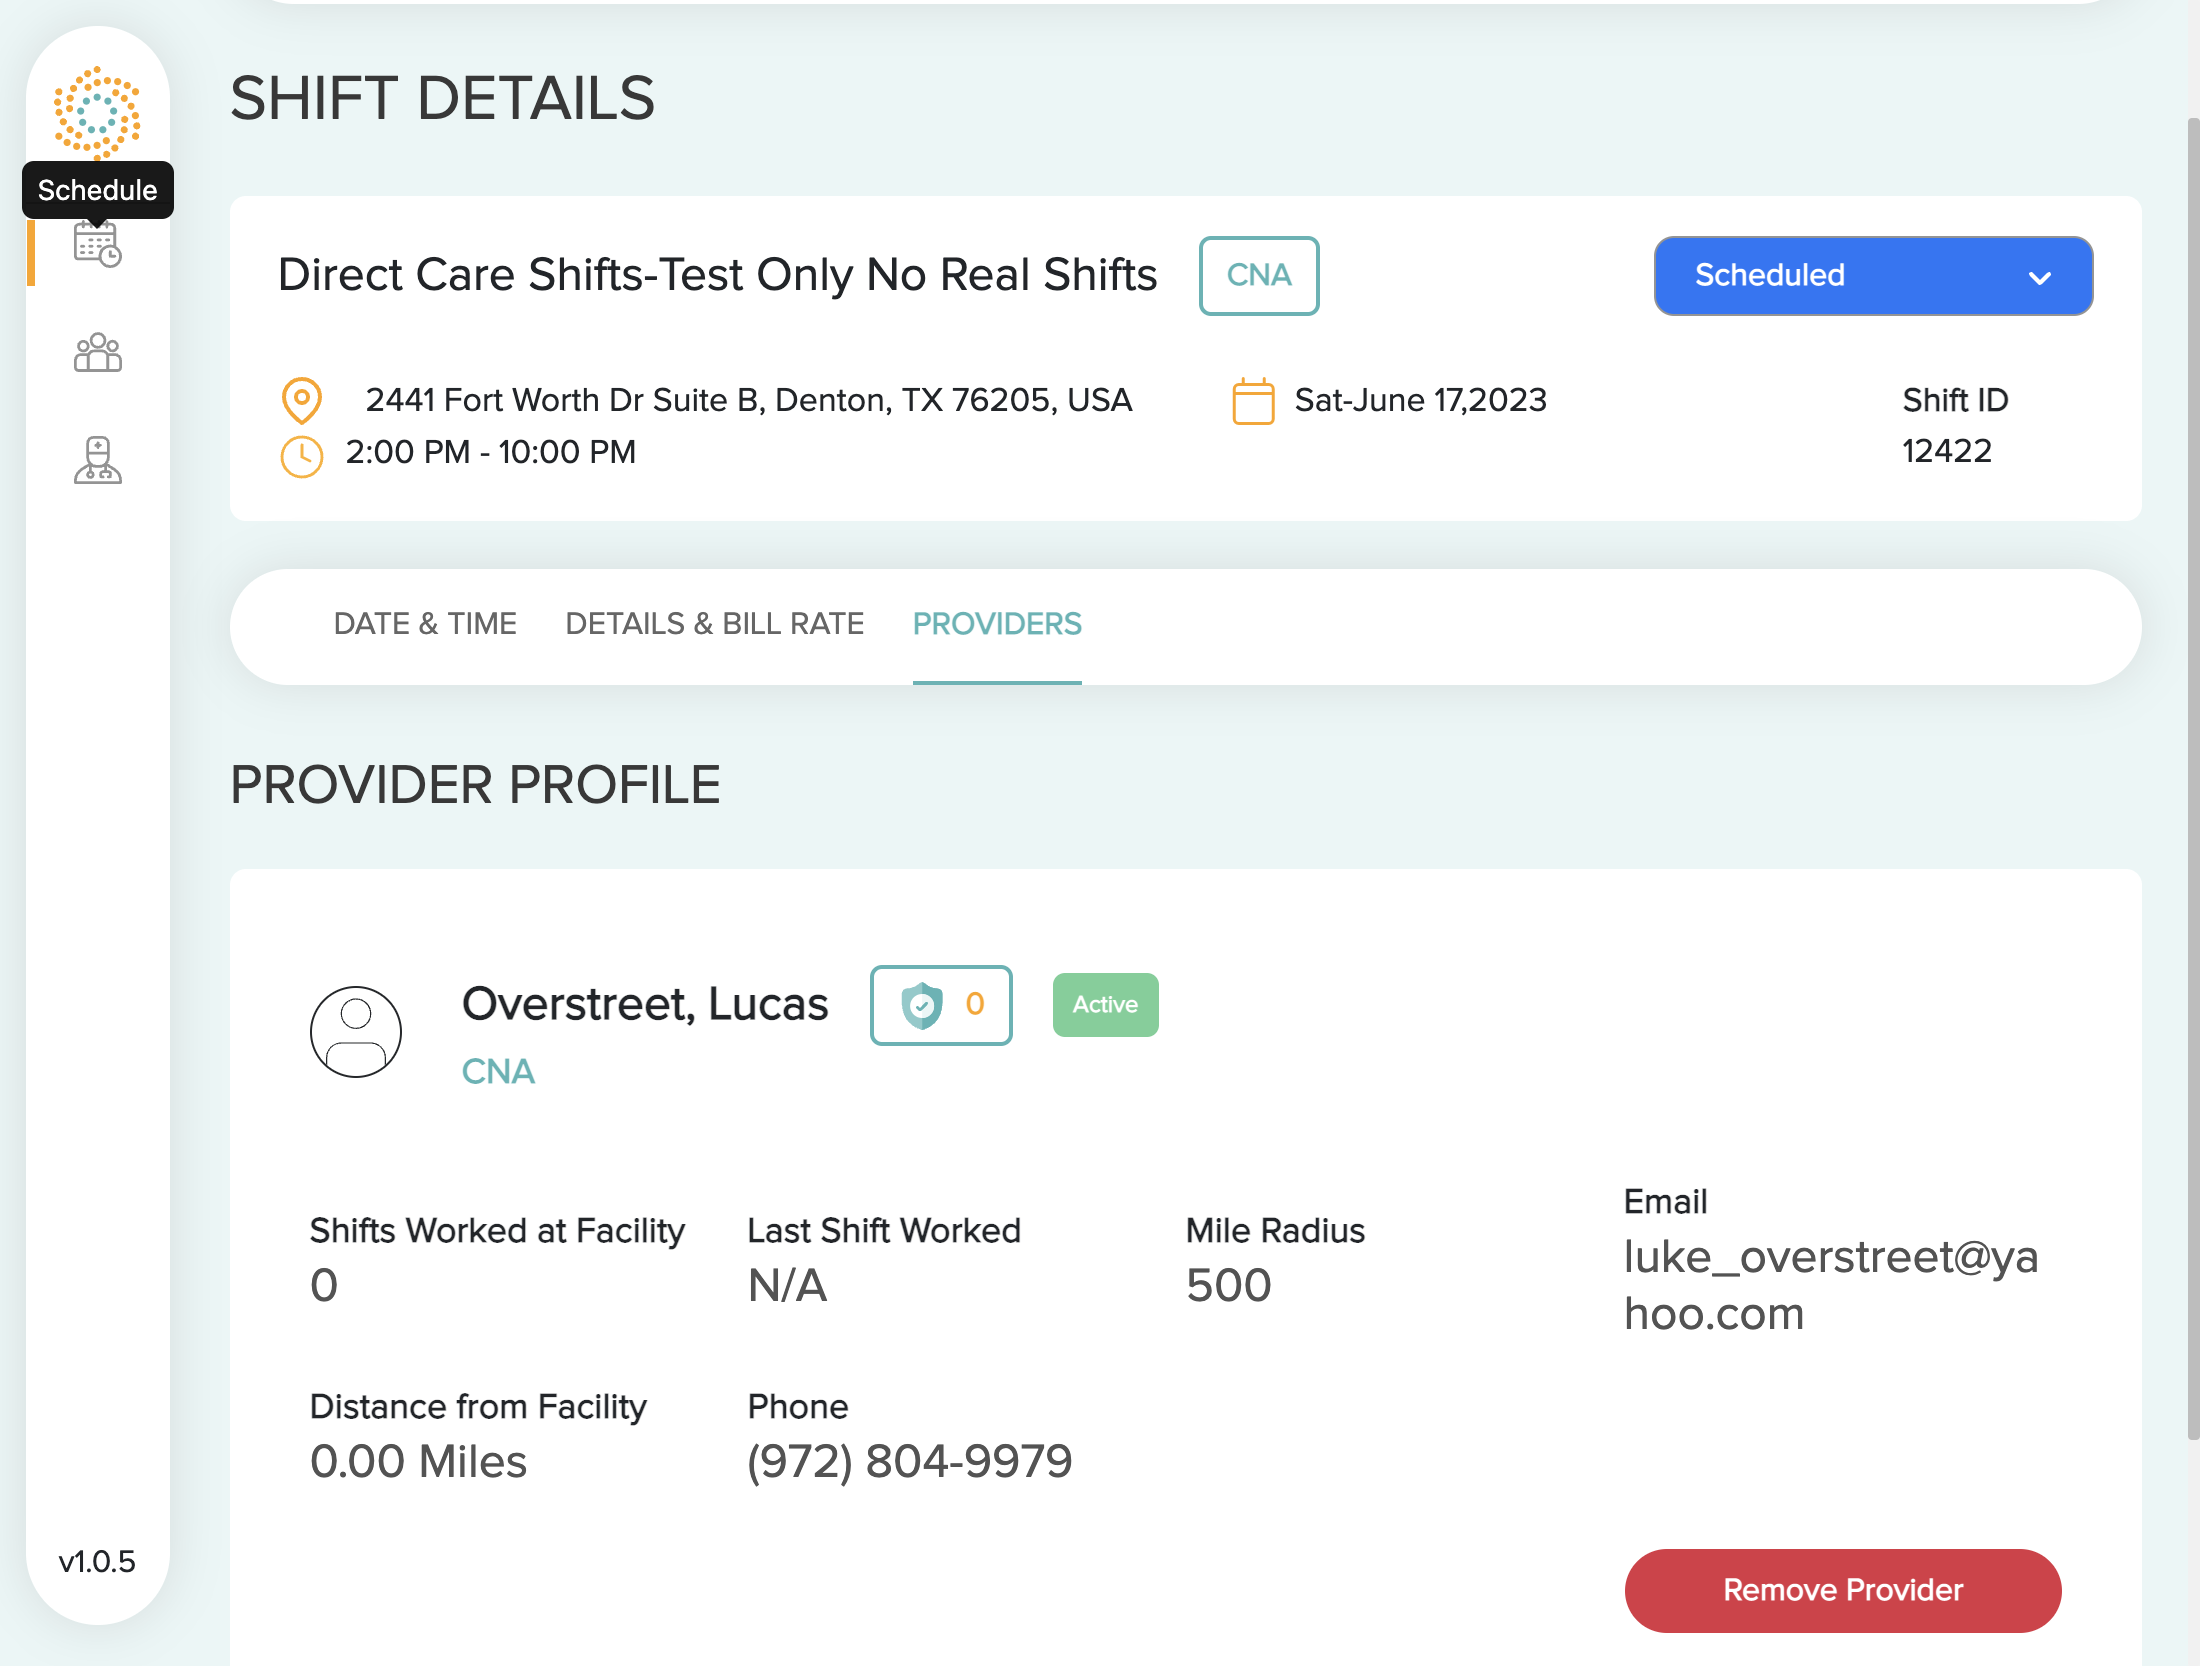Click the Shift ID value 12422
The height and width of the screenshot is (1666, 2200).
pyautogui.click(x=1946, y=451)
